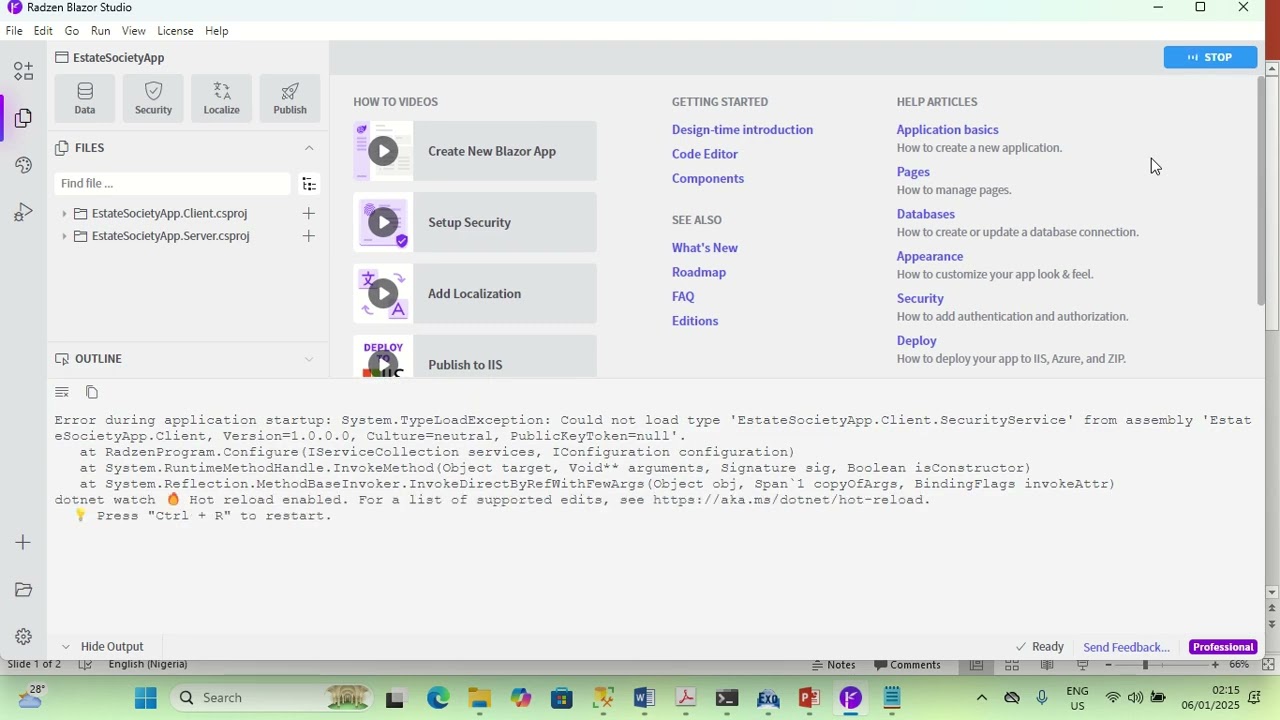Open Pages help article
The width and height of the screenshot is (1280, 720).
click(x=913, y=172)
